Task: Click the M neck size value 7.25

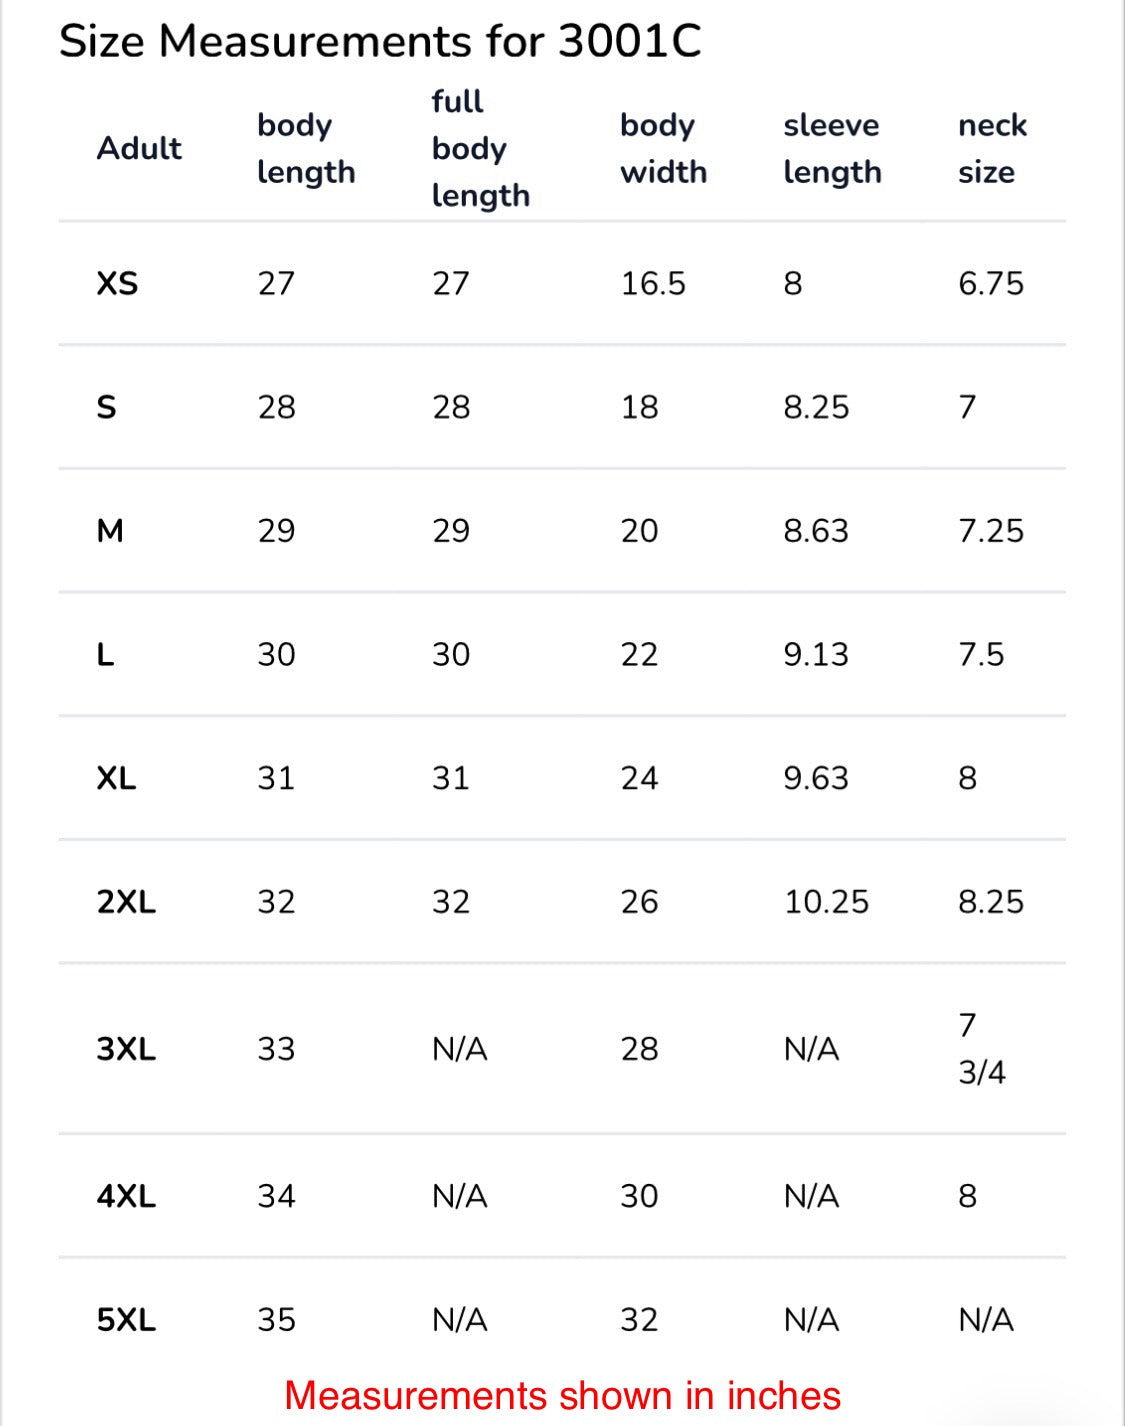Action: tap(990, 531)
